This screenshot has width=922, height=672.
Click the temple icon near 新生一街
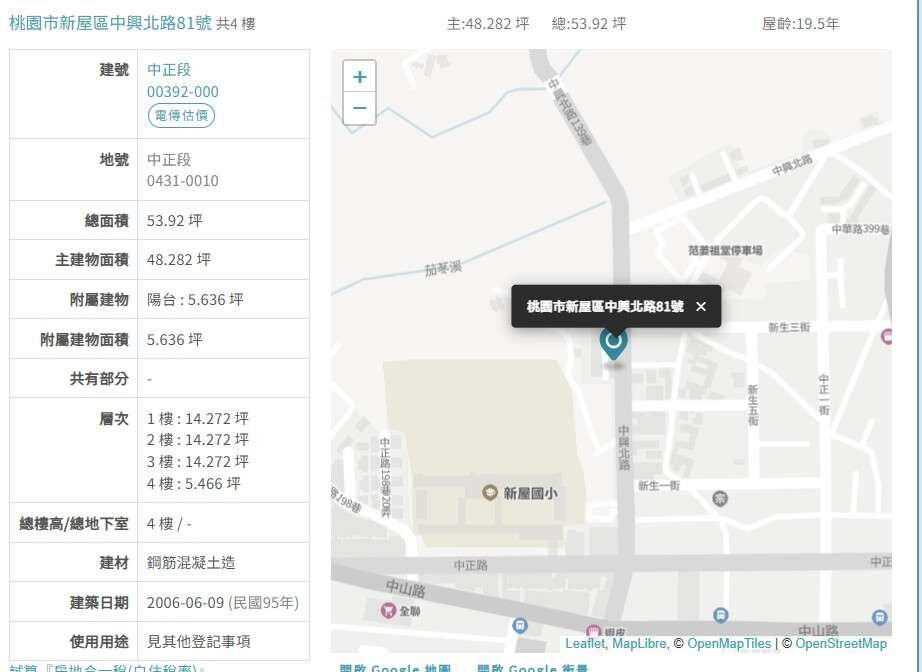tap(720, 498)
